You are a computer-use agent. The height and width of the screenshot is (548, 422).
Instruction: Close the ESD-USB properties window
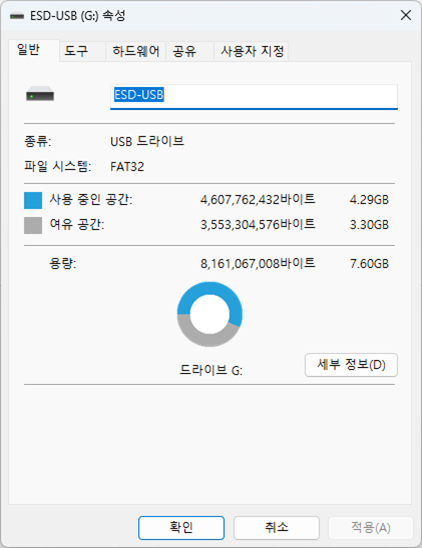[406, 15]
